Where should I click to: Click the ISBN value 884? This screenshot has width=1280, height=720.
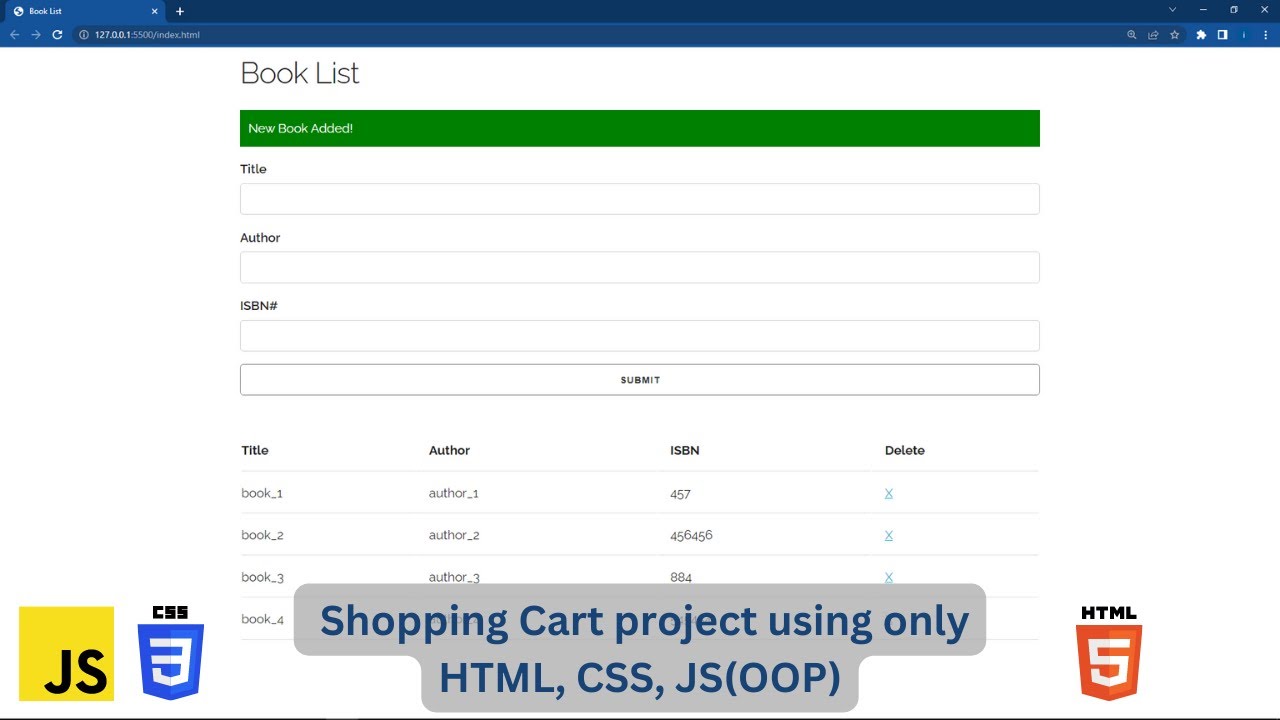tap(681, 577)
